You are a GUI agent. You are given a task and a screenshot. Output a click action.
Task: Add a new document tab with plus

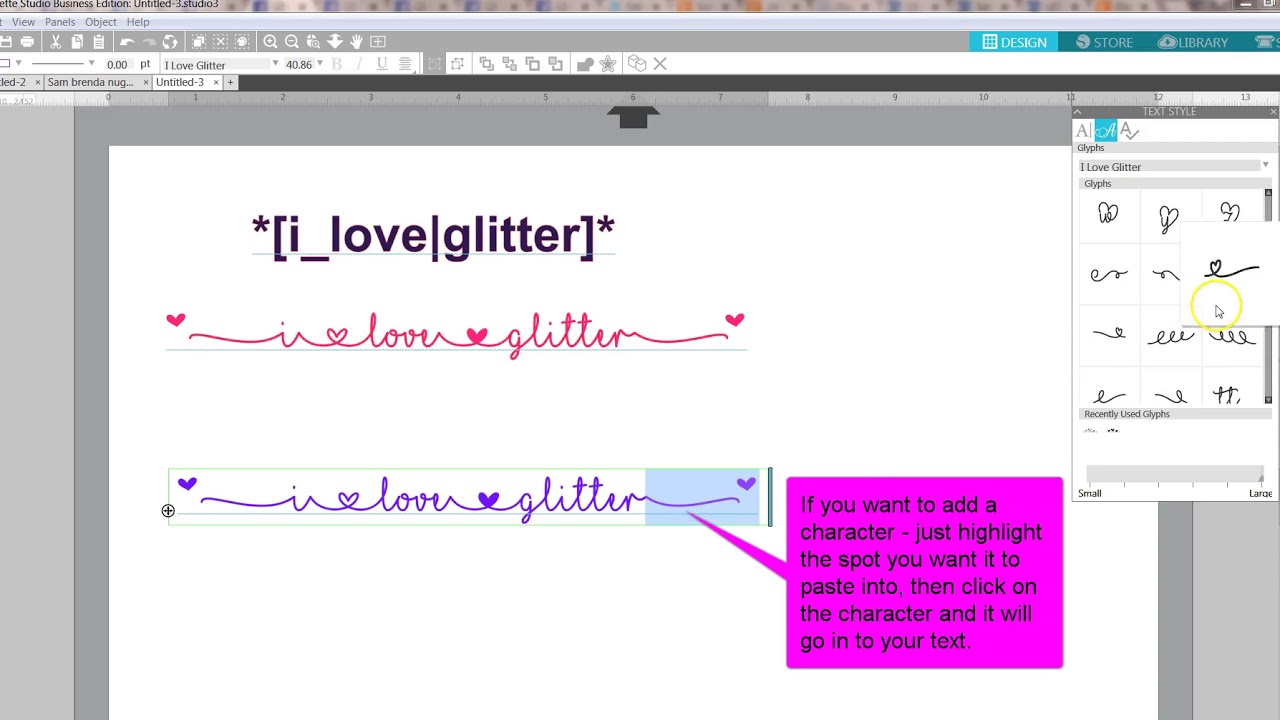click(x=230, y=82)
